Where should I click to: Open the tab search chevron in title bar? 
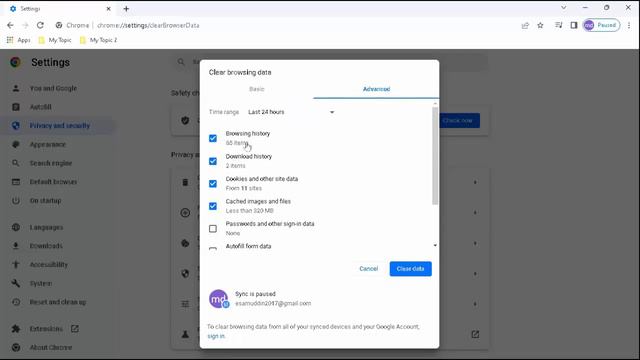563,8
